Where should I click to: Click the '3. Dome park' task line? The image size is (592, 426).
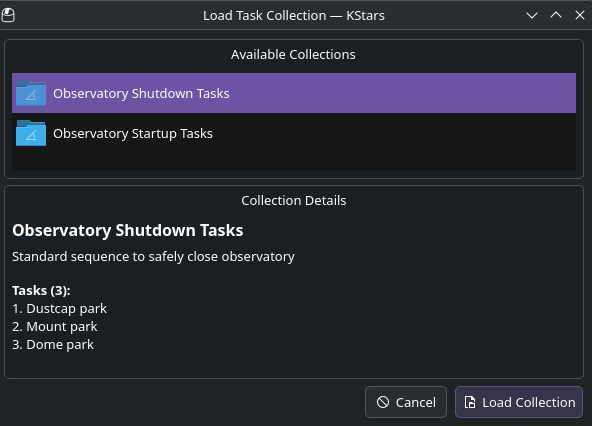[53, 345]
